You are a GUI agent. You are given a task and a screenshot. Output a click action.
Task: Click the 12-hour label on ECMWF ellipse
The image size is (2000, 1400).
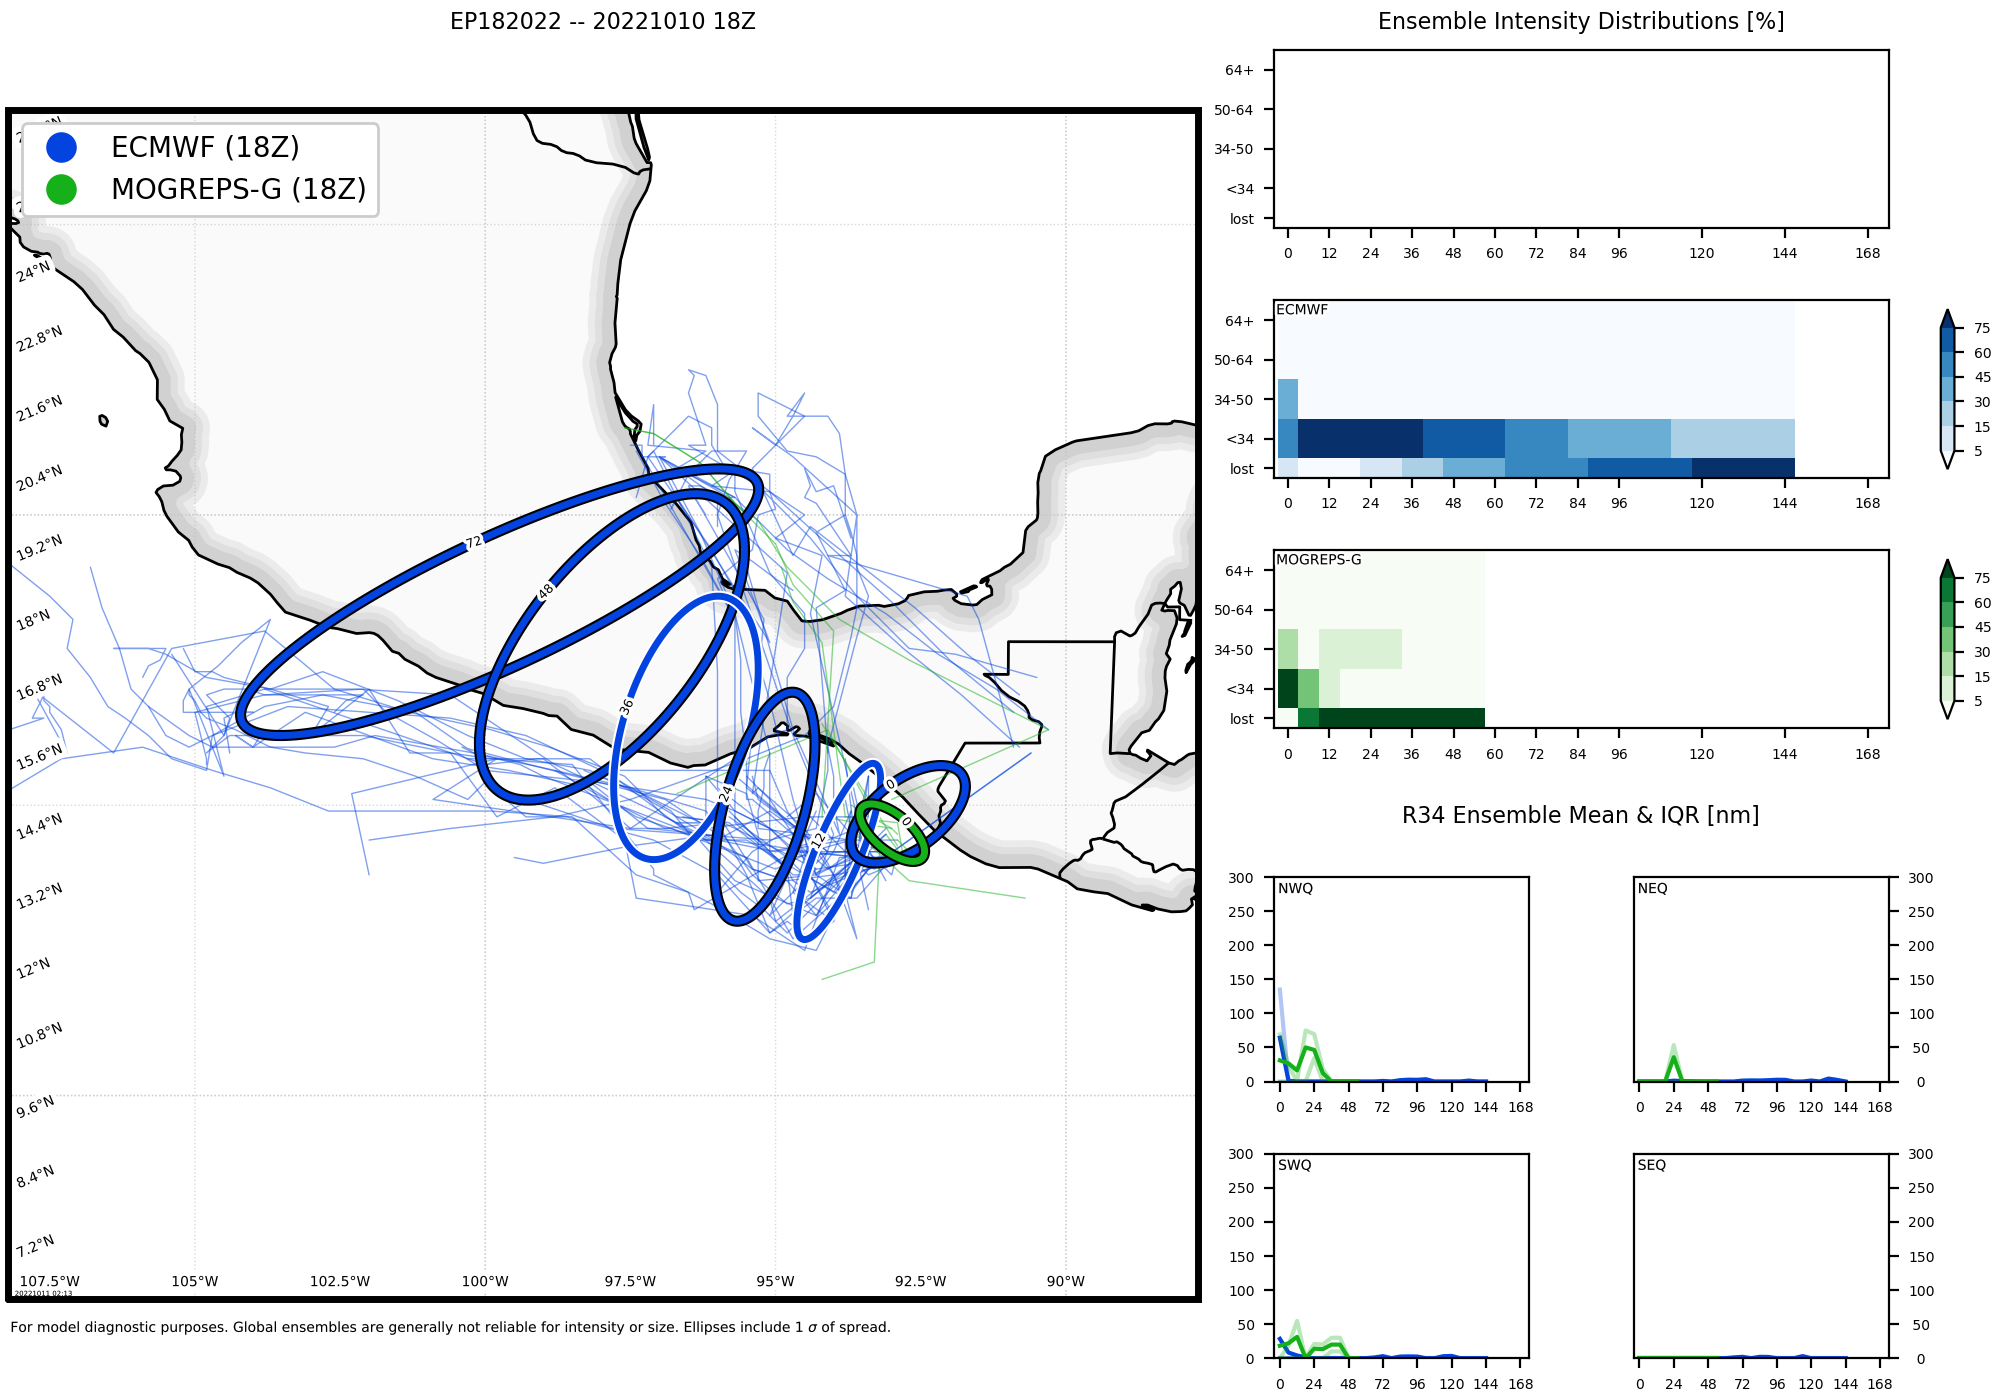818,840
